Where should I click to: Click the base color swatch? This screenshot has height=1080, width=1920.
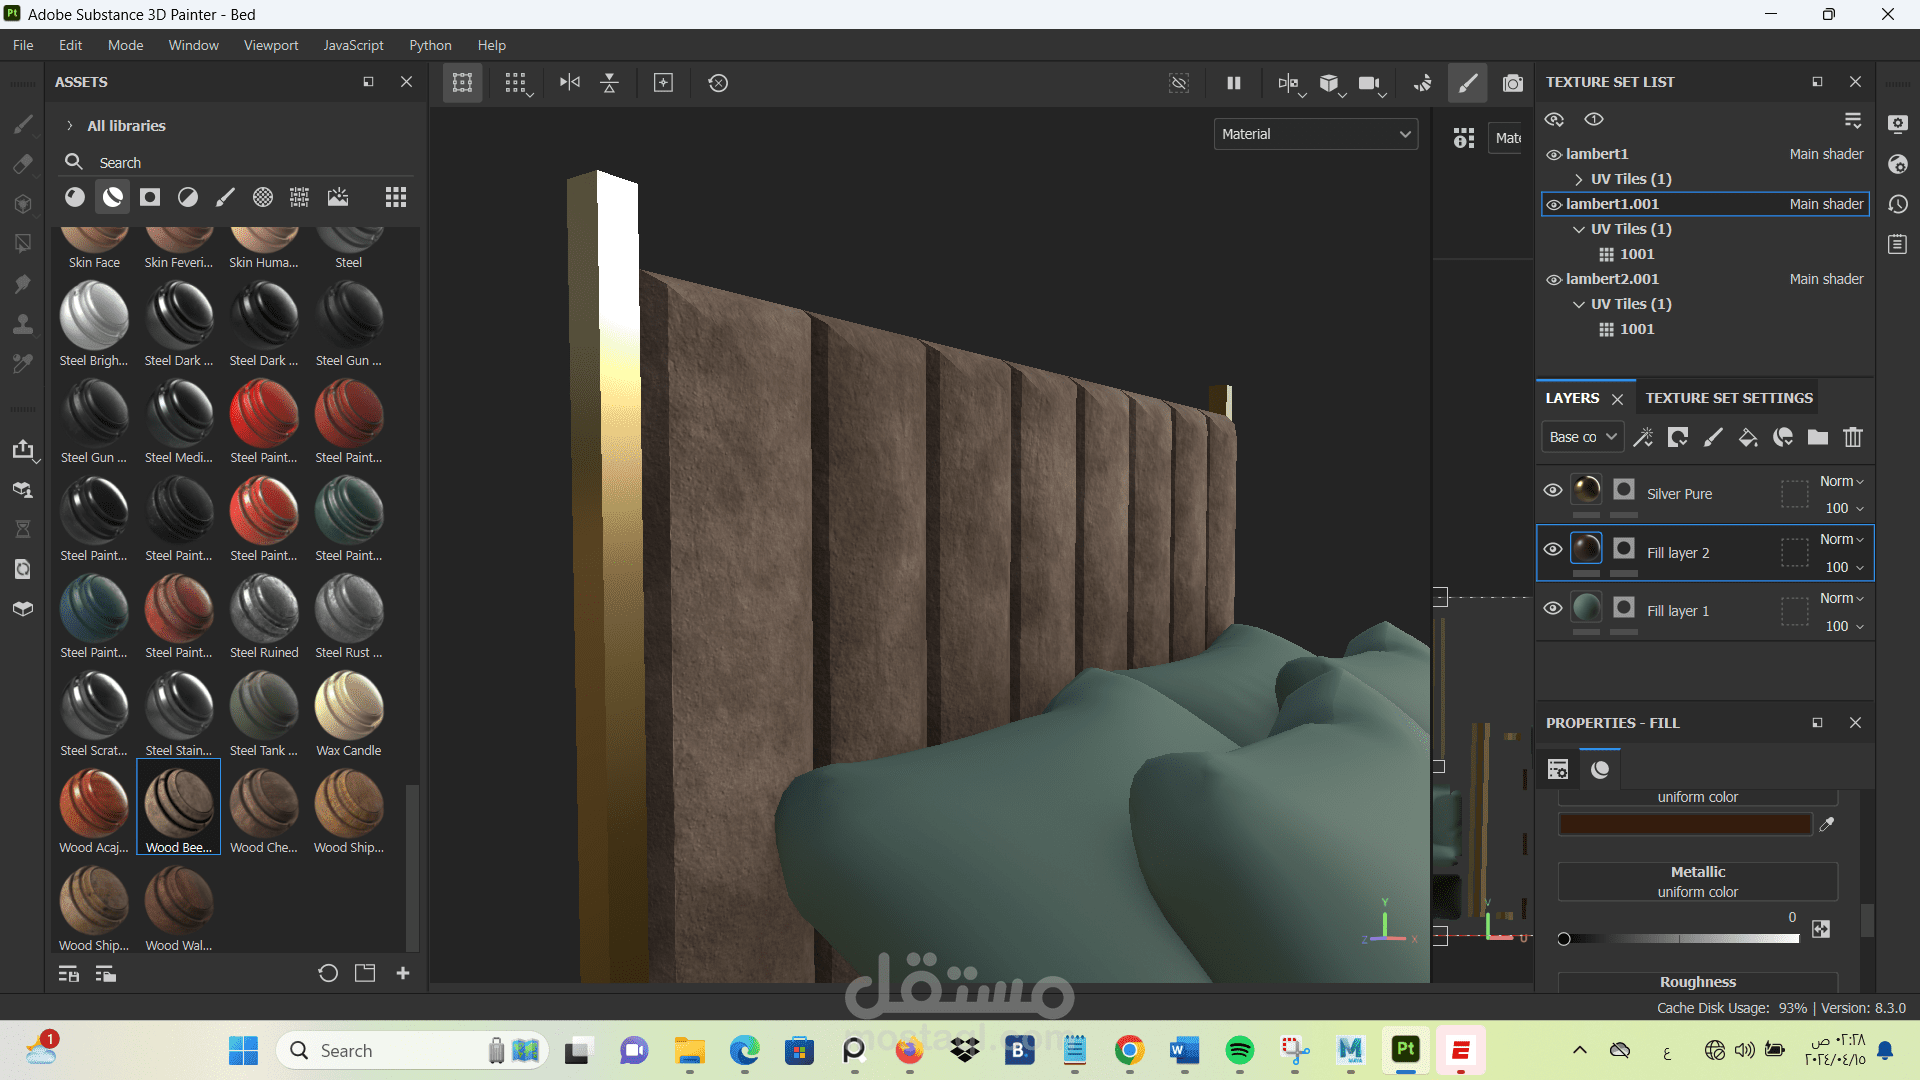click(1684, 825)
